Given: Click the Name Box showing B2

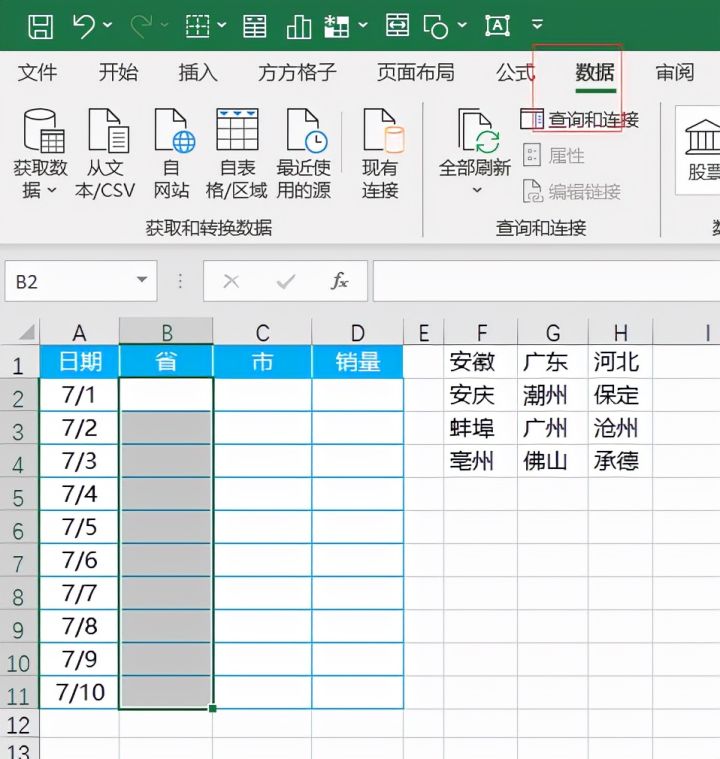Looking at the screenshot, I should pyautogui.click(x=70, y=281).
